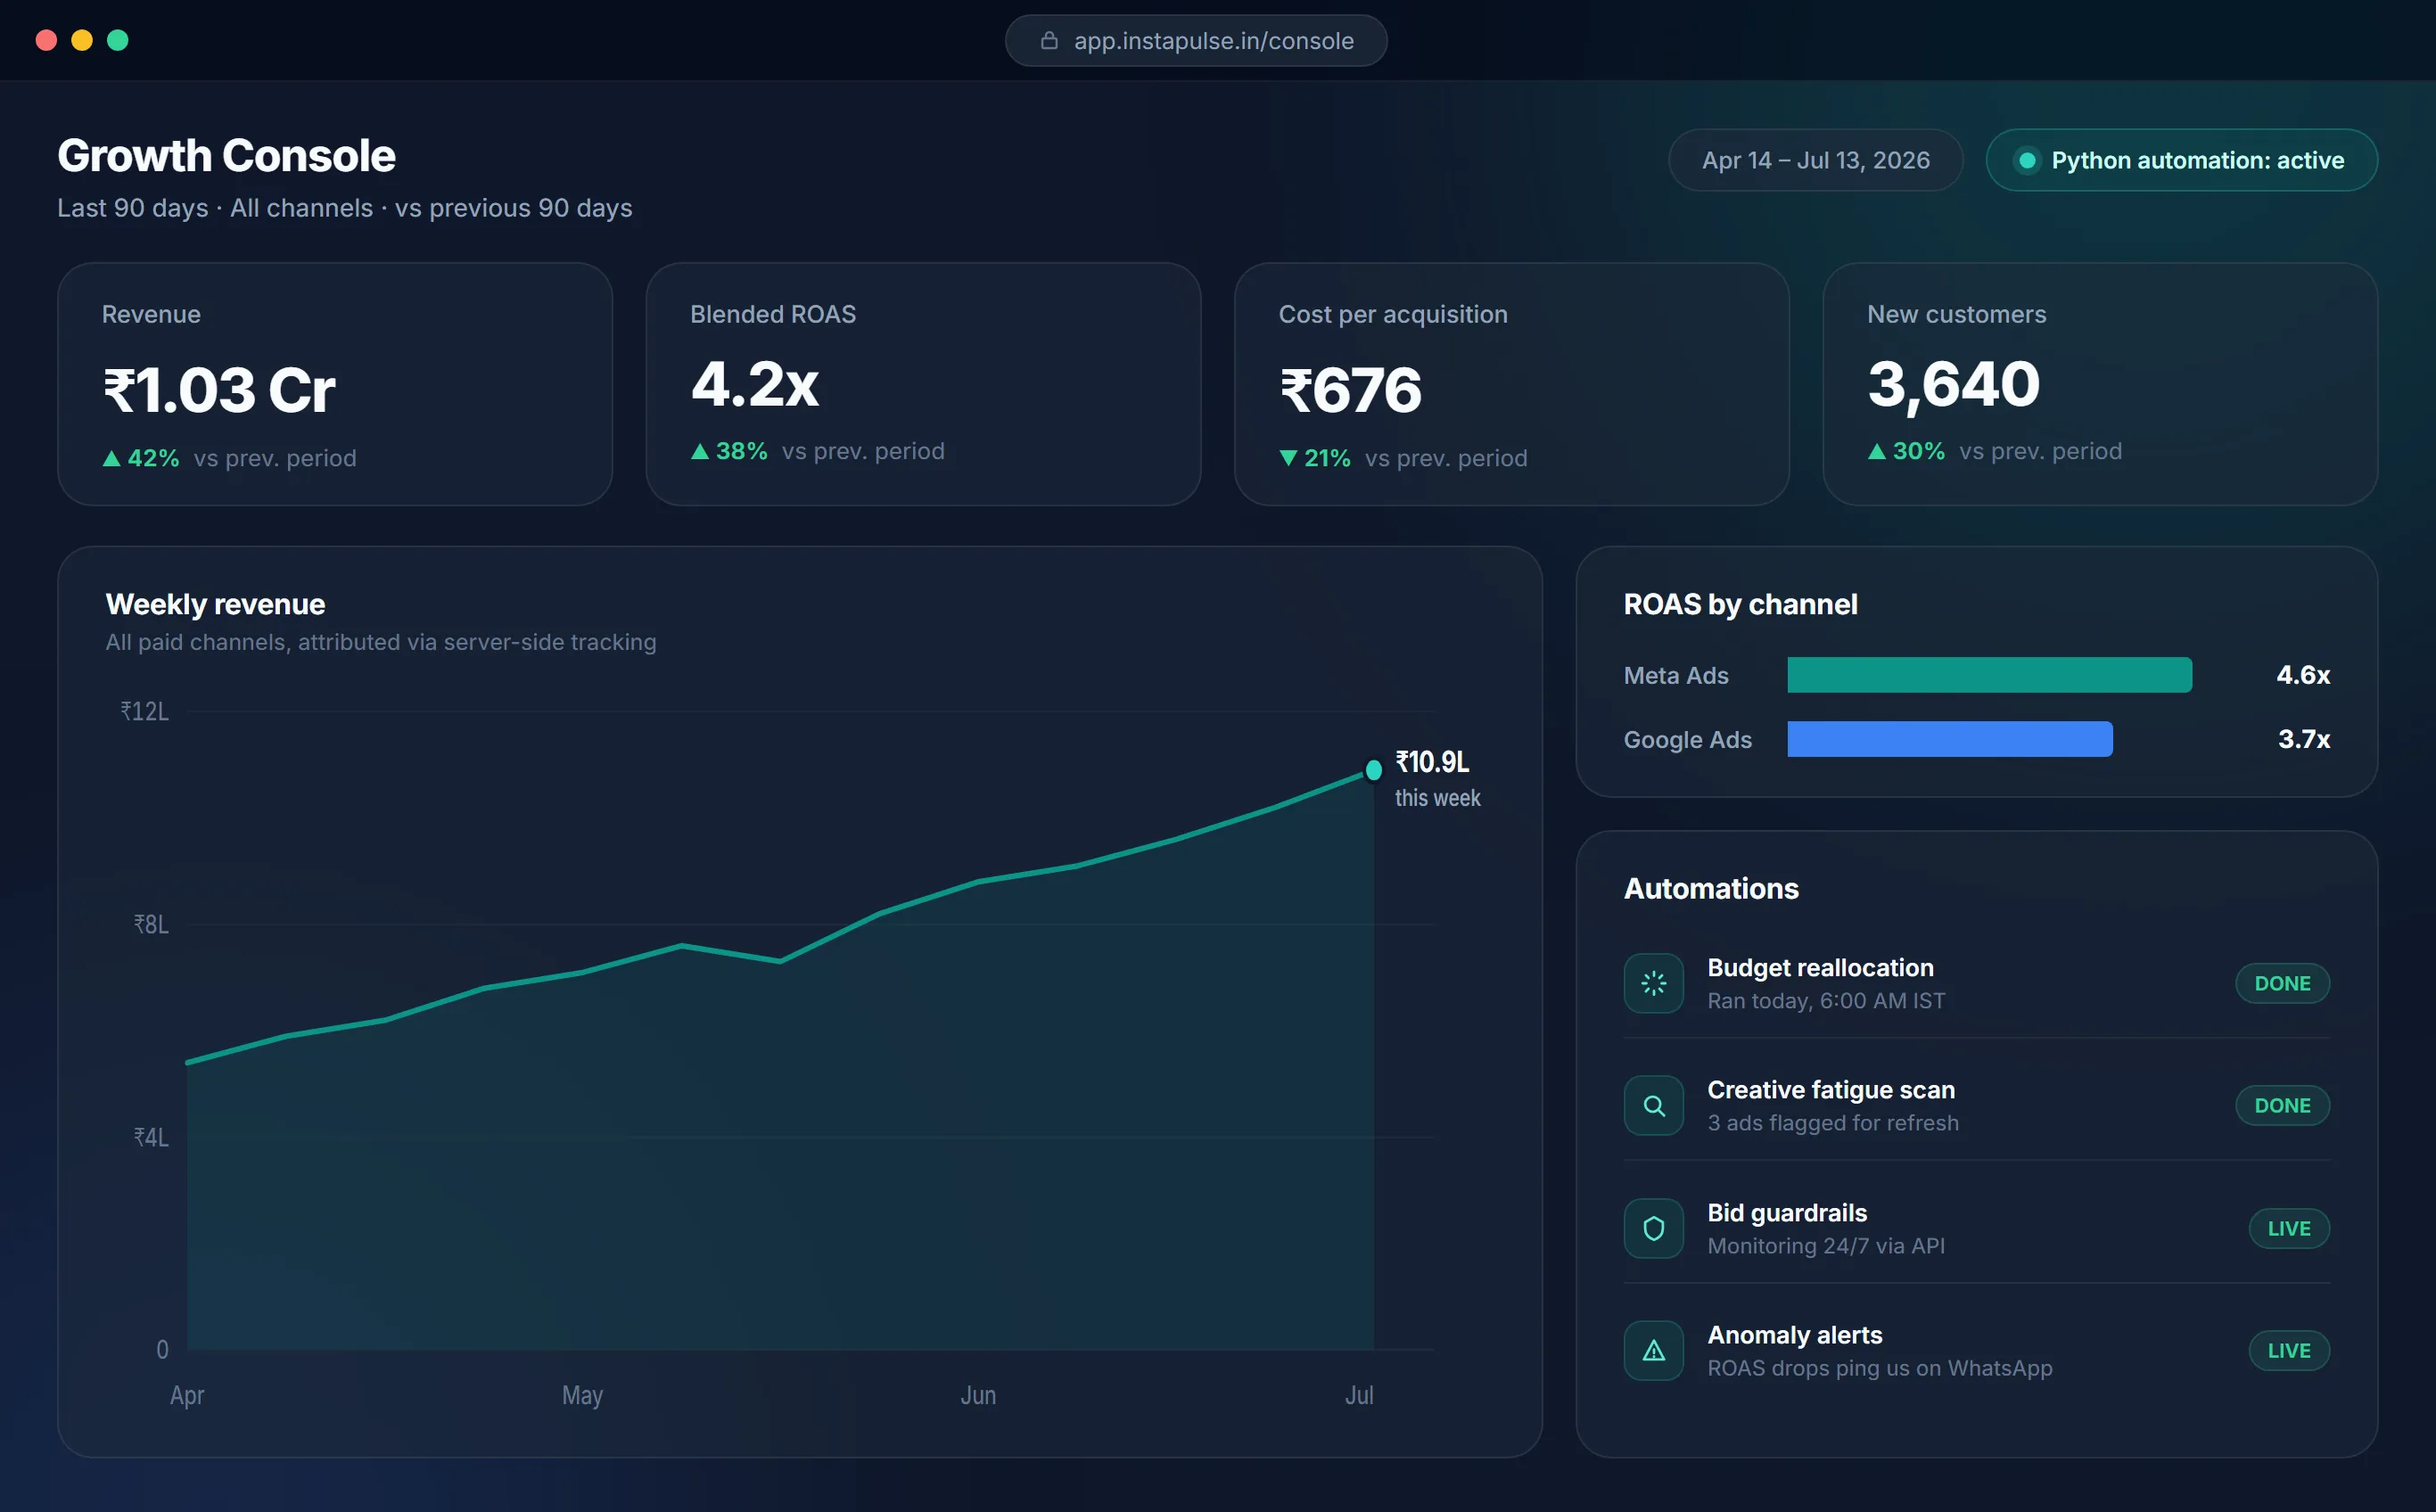Image resolution: width=2436 pixels, height=1512 pixels.
Task: Click the Automations panel title
Action: click(1711, 888)
